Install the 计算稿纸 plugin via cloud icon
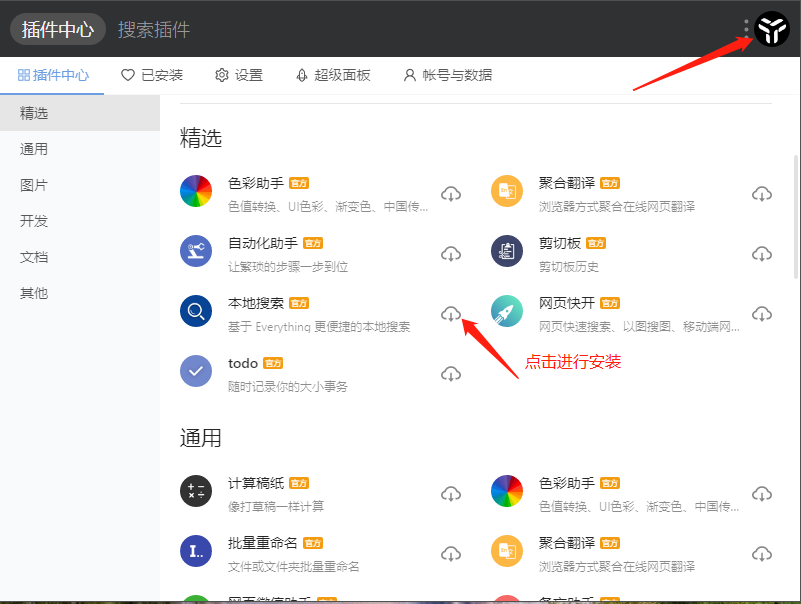 click(451, 494)
